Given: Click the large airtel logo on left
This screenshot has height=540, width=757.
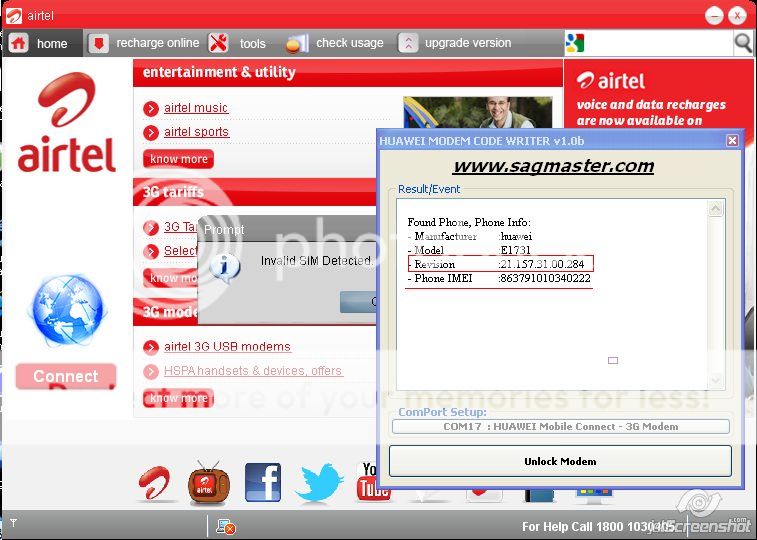Looking at the screenshot, I should pyautogui.click(x=67, y=123).
